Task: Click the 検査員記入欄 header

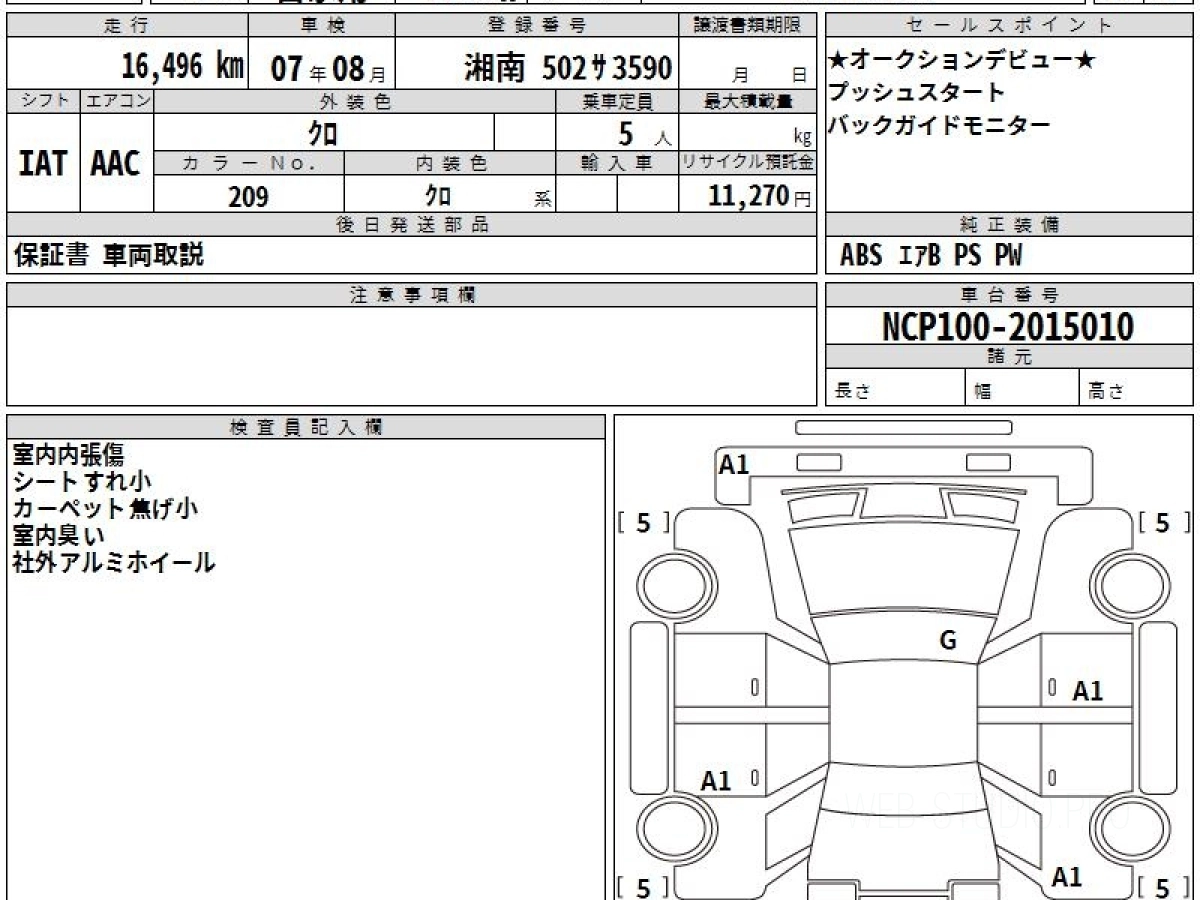Action: 306,426
